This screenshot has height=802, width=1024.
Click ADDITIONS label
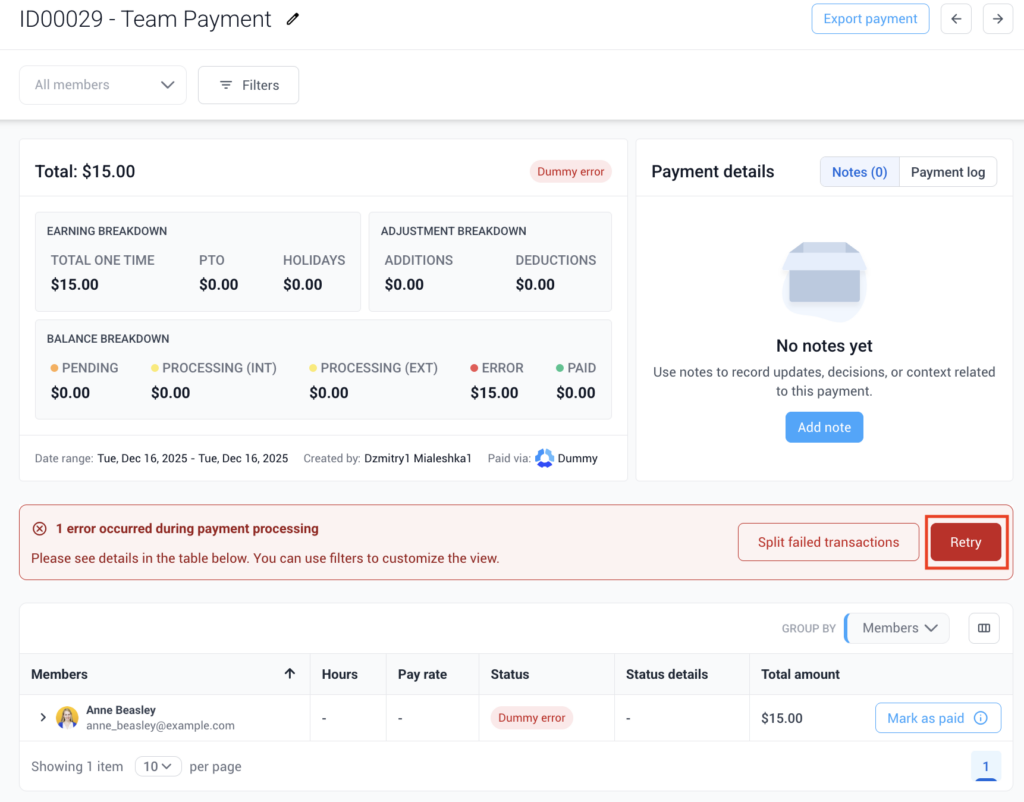pos(419,260)
